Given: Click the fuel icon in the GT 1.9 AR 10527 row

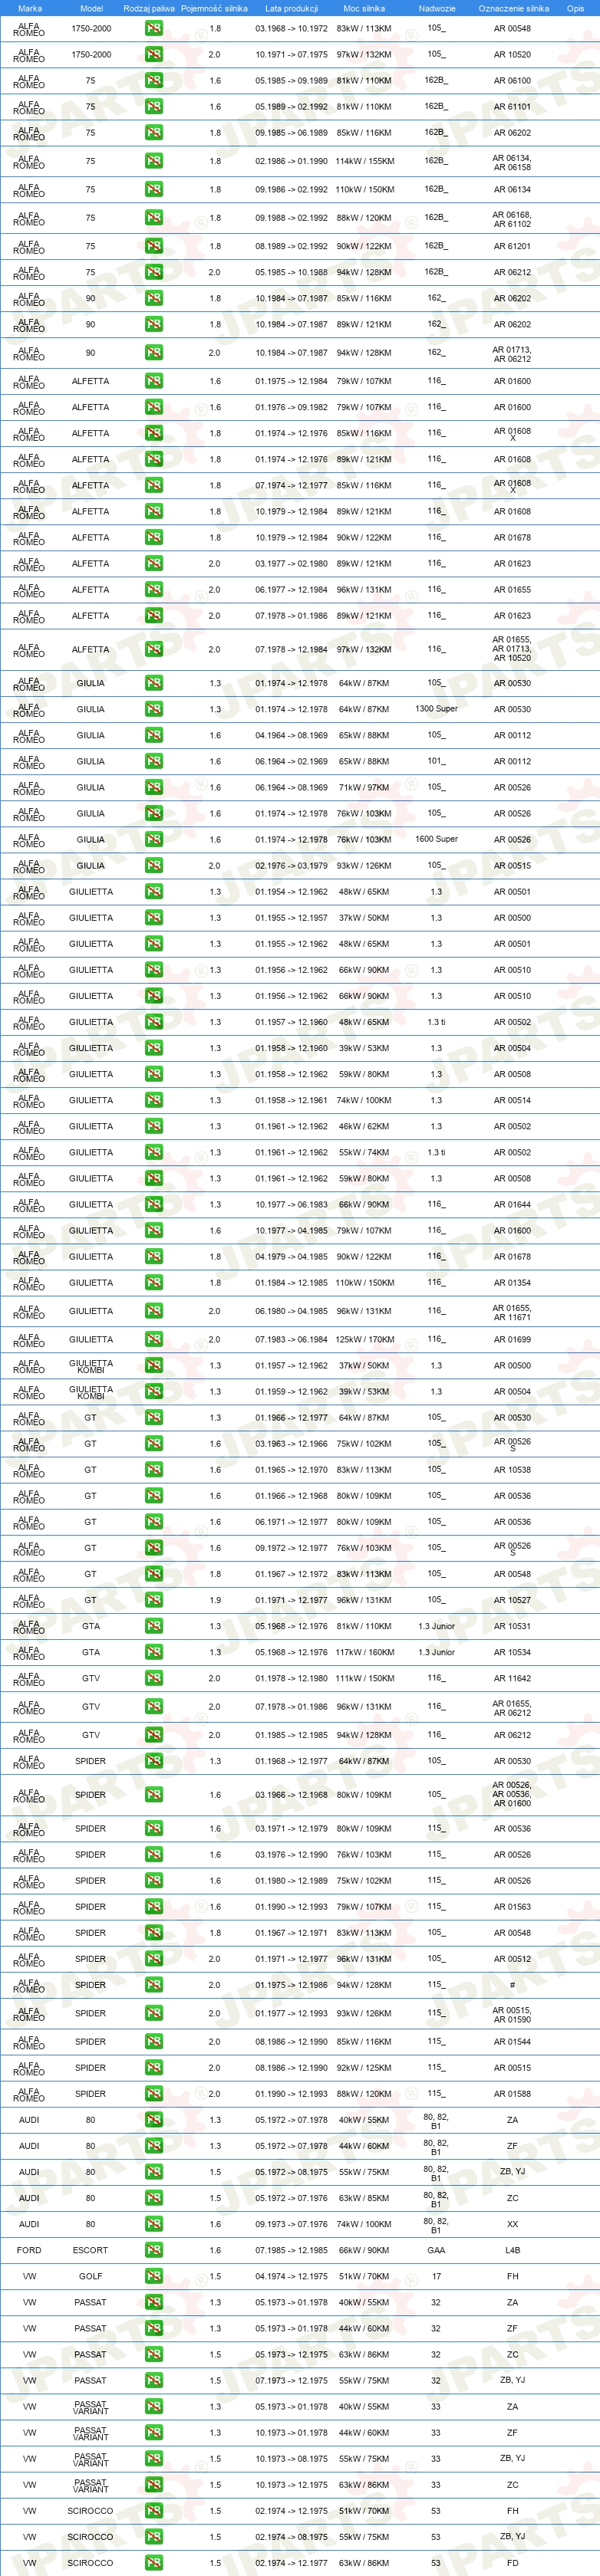Looking at the screenshot, I should (153, 1599).
